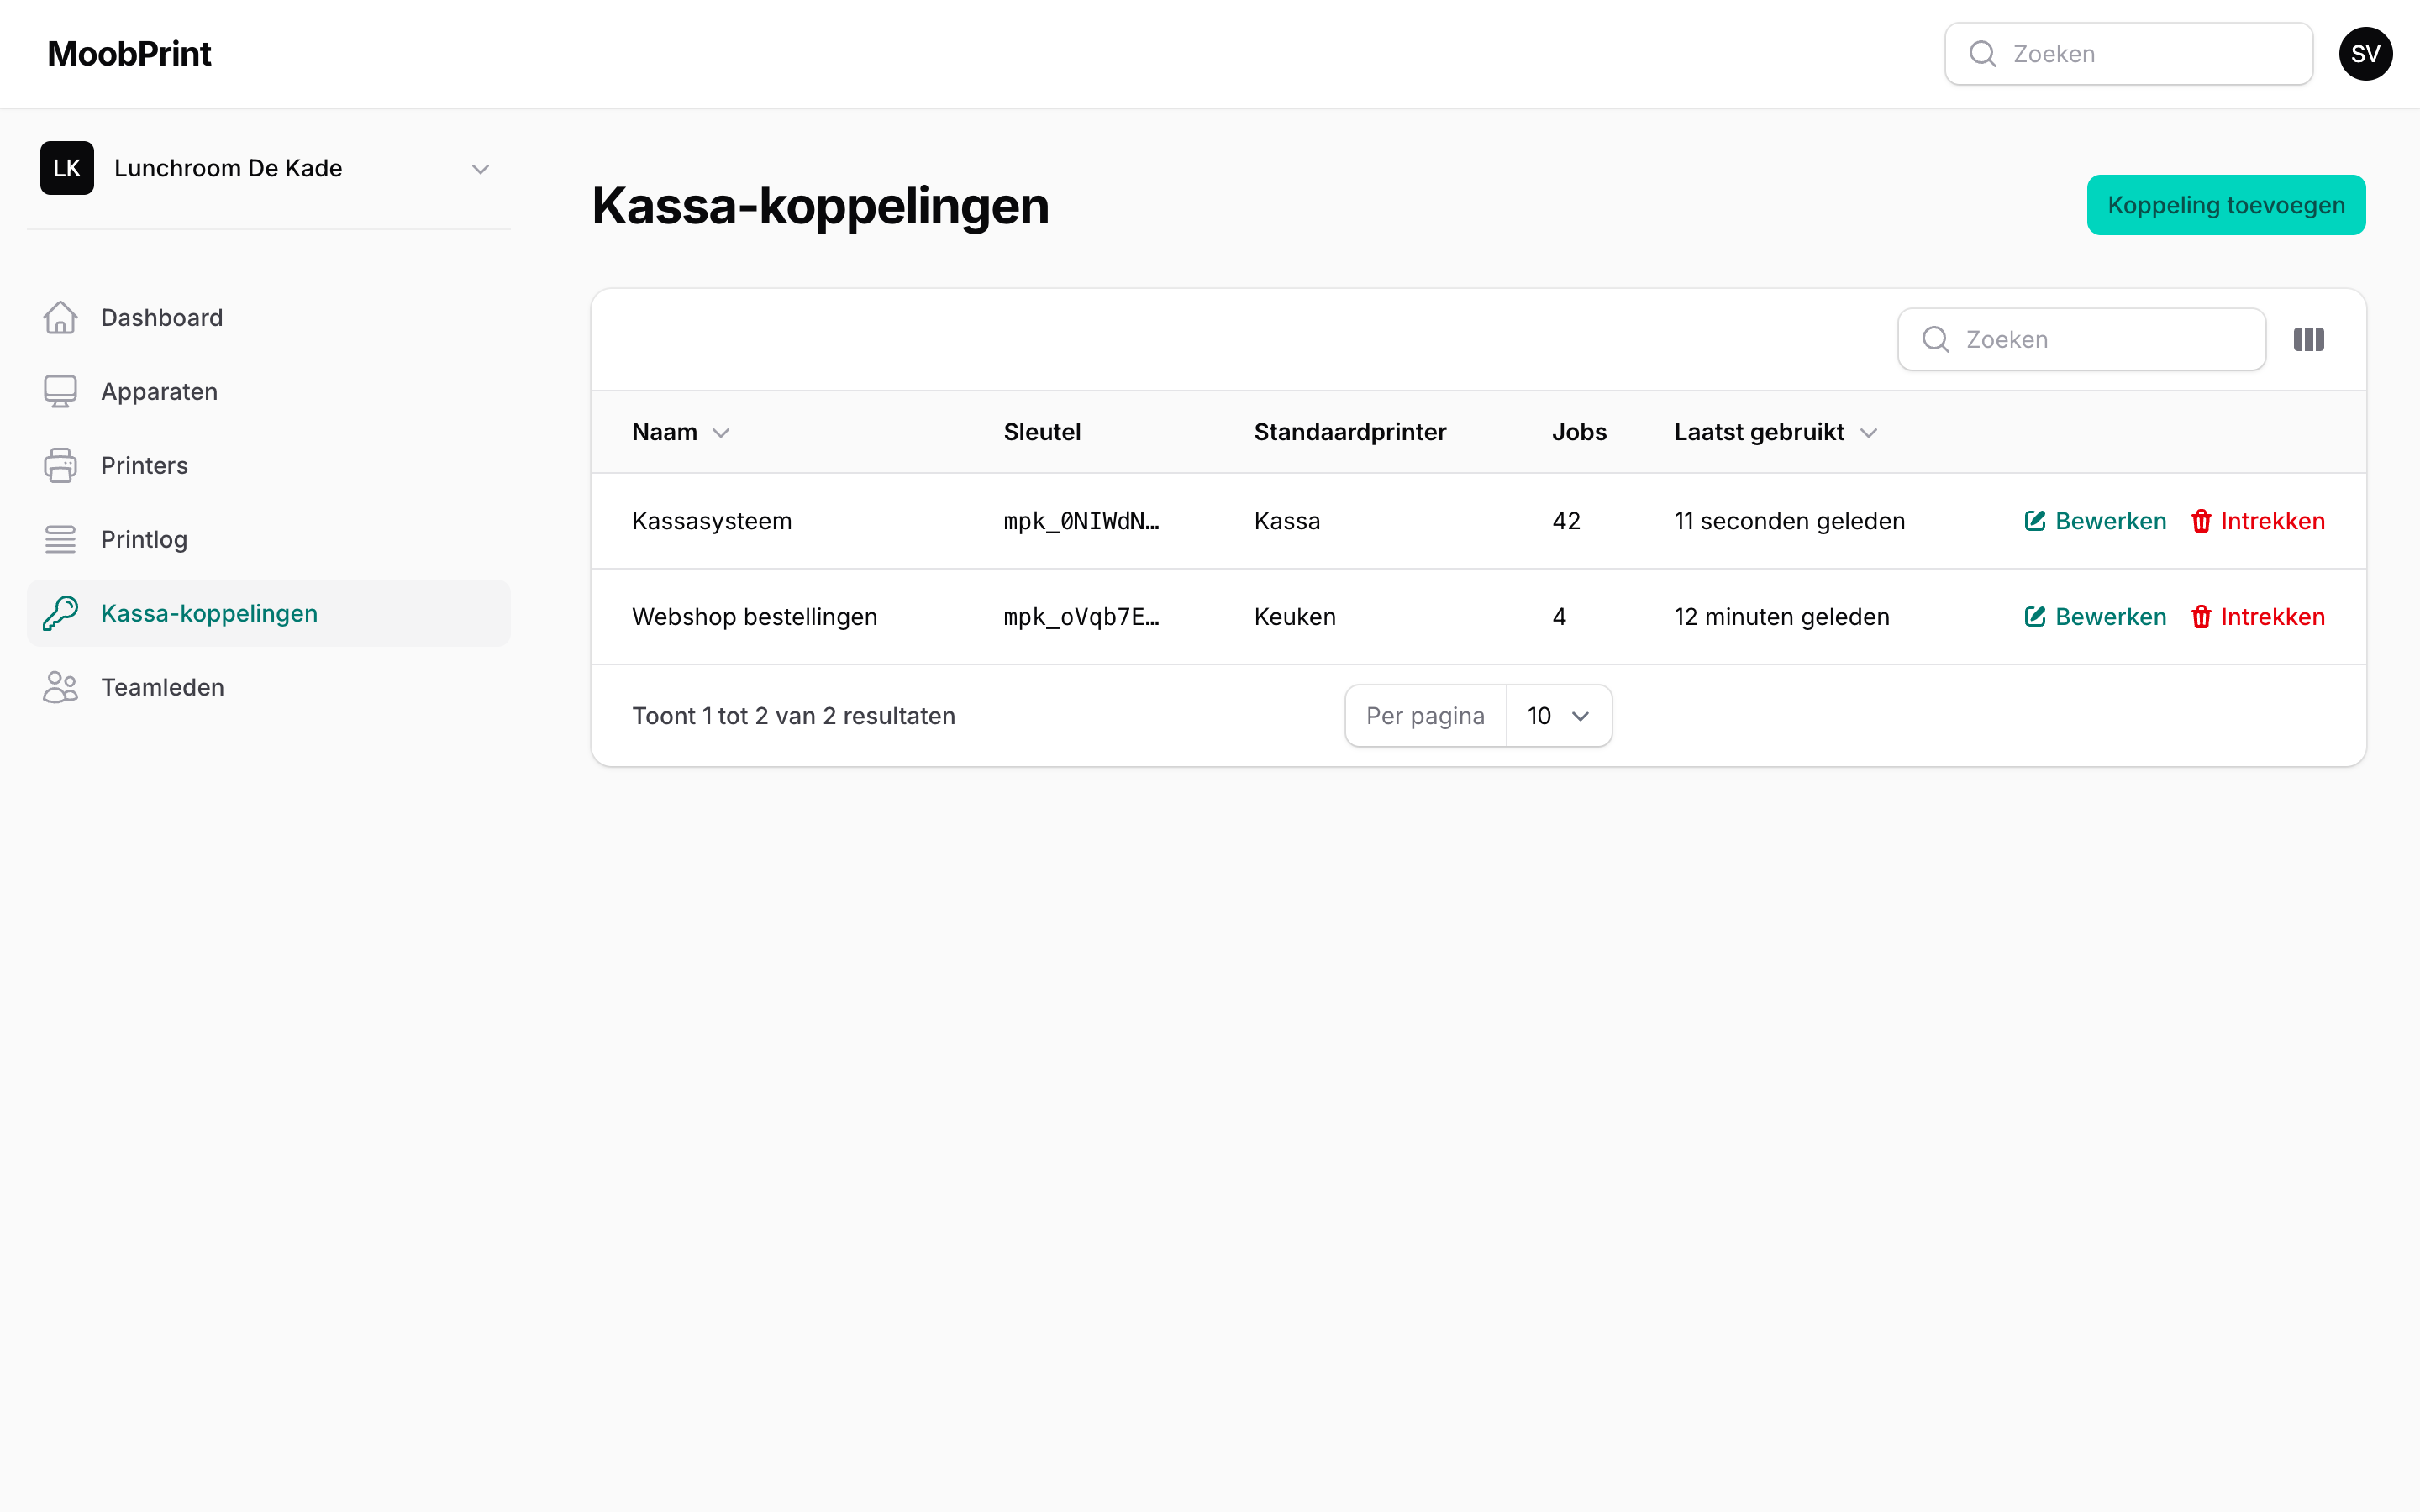
Task: Go to Dashboard menu item
Action: 268,318
